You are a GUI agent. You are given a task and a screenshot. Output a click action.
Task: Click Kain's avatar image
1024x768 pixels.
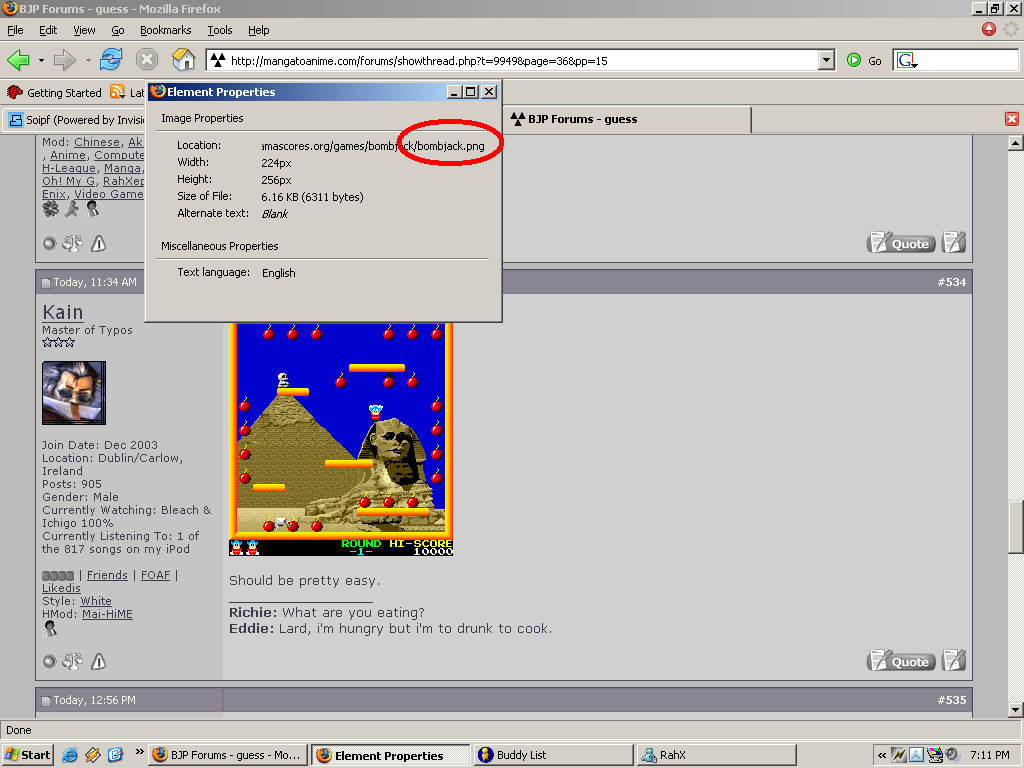point(74,393)
